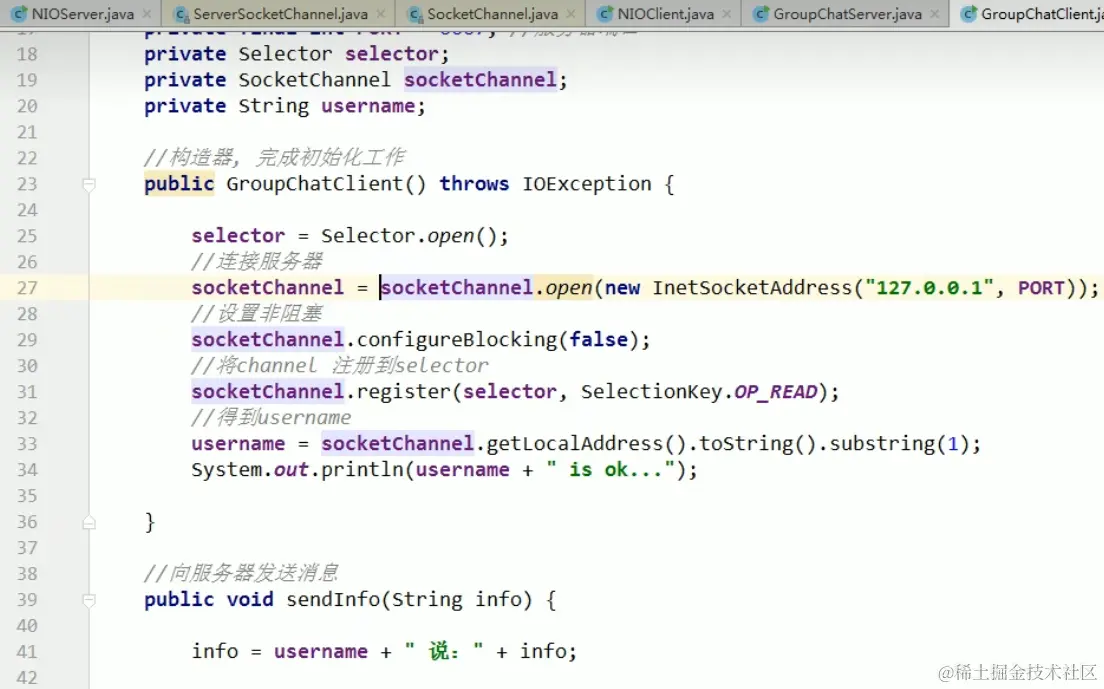Image resolution: width=1104 pixels, height=689 pixels.
Task: Click the comment '//设置非阻塞'
Action: click(x=257, y=314)
